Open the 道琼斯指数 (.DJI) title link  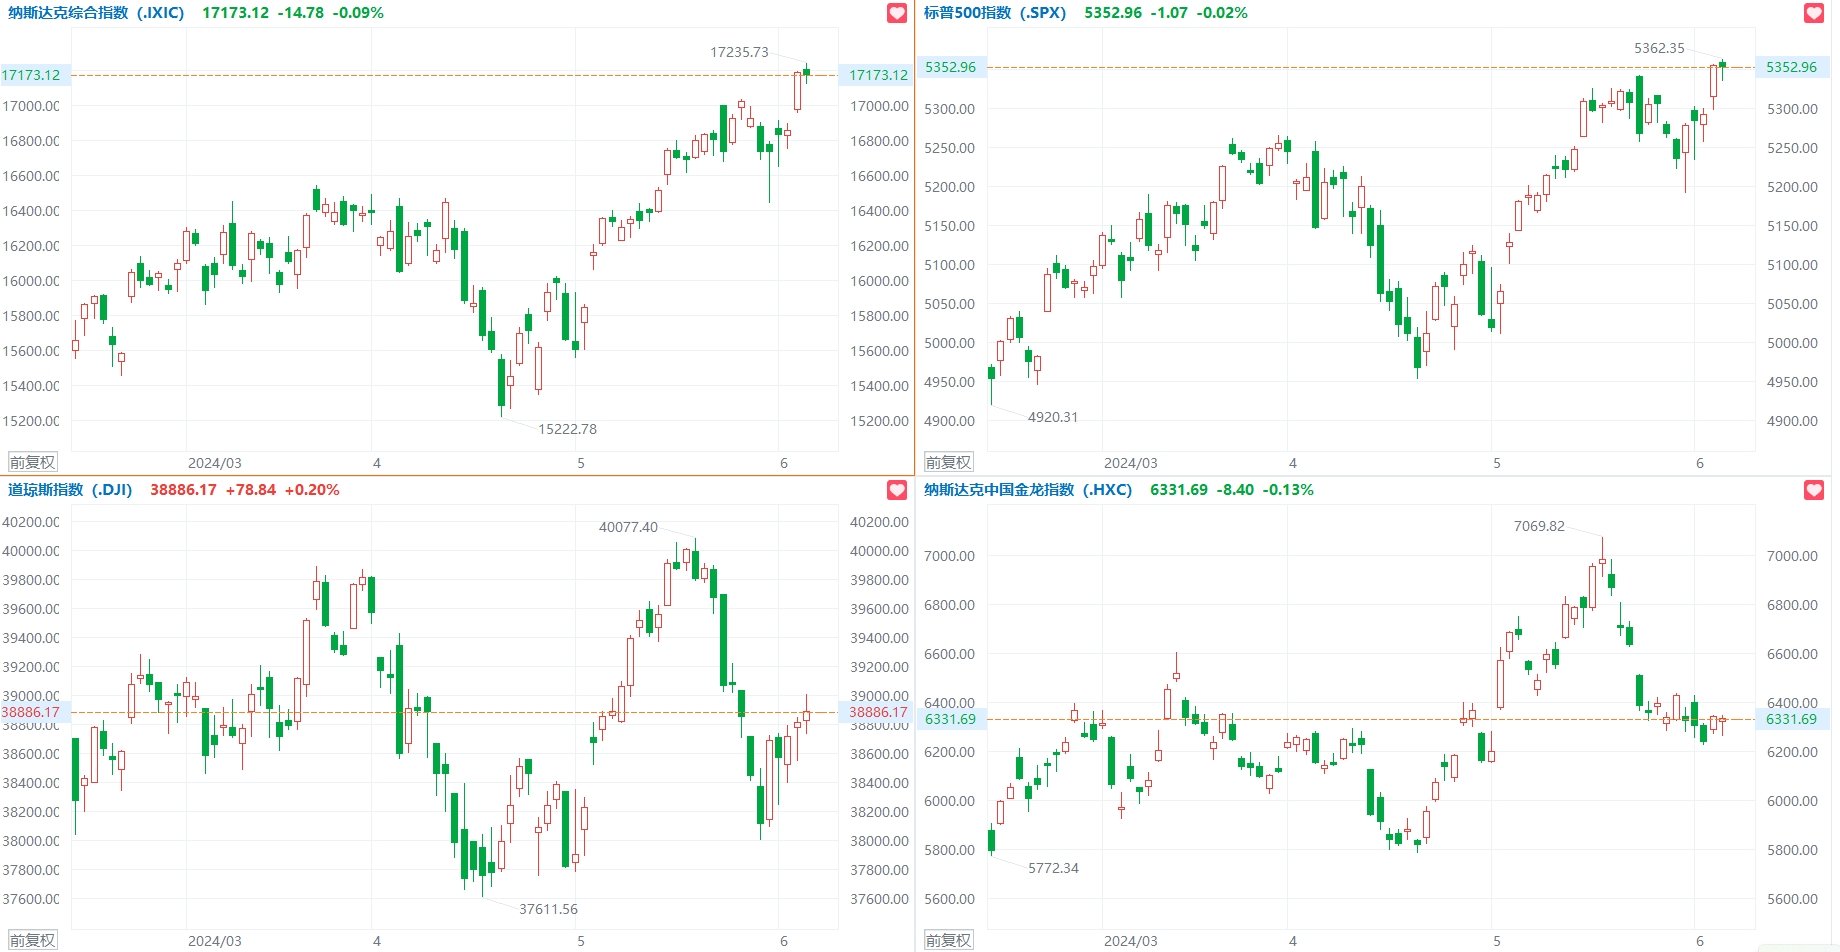[70, 490]
